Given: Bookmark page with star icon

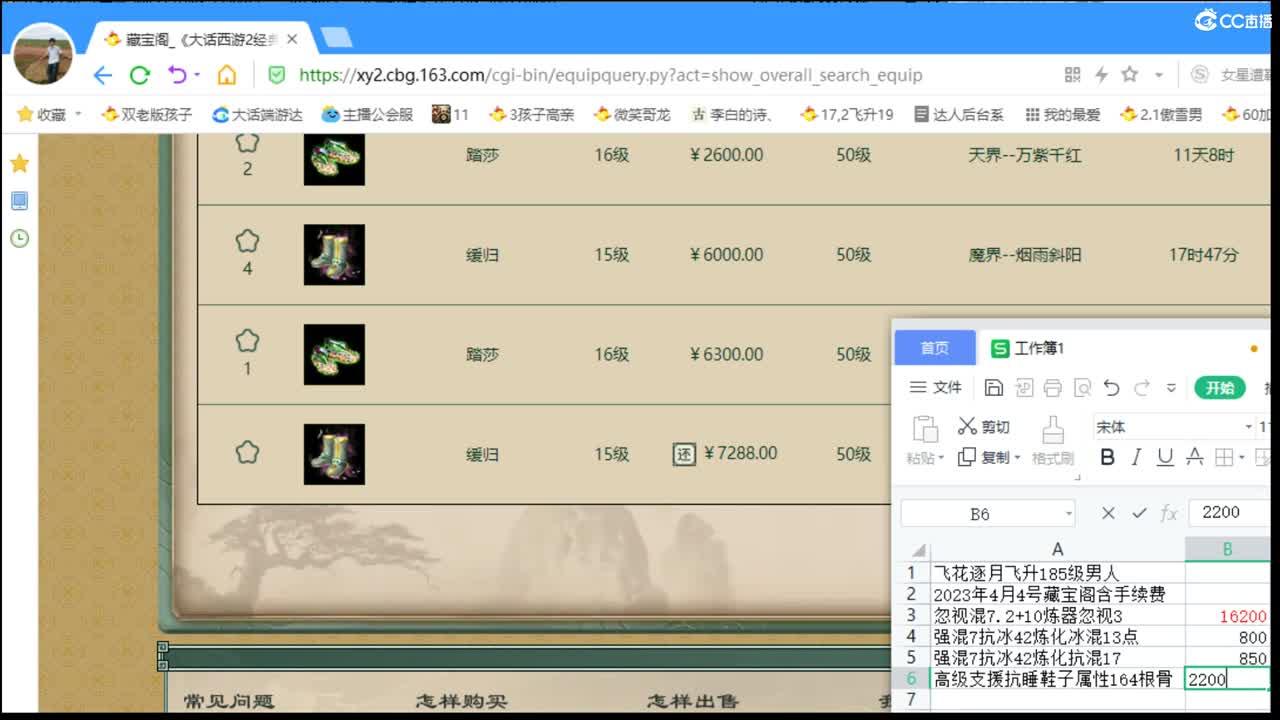Looking at the screenshot, I should pyautogui.click(x=1130, y=75).
